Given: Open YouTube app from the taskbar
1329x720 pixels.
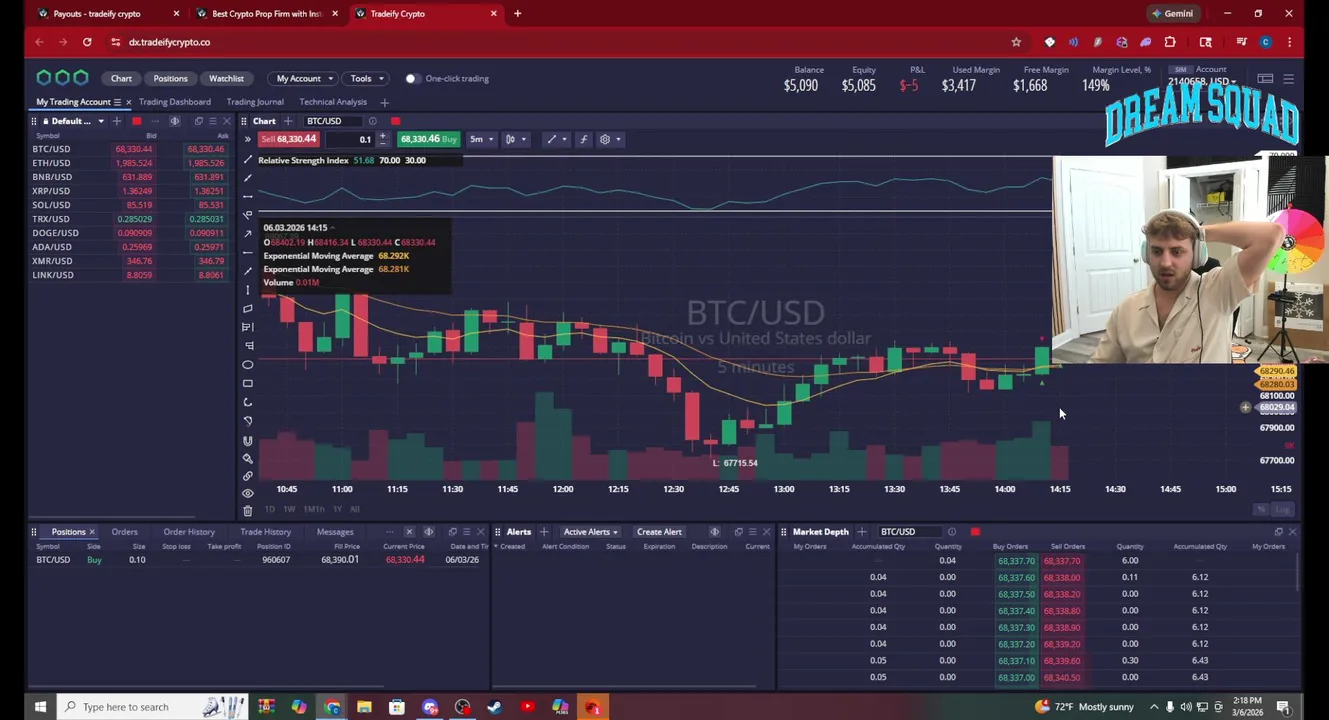Looking at the screenshot, I should (527, 707).
